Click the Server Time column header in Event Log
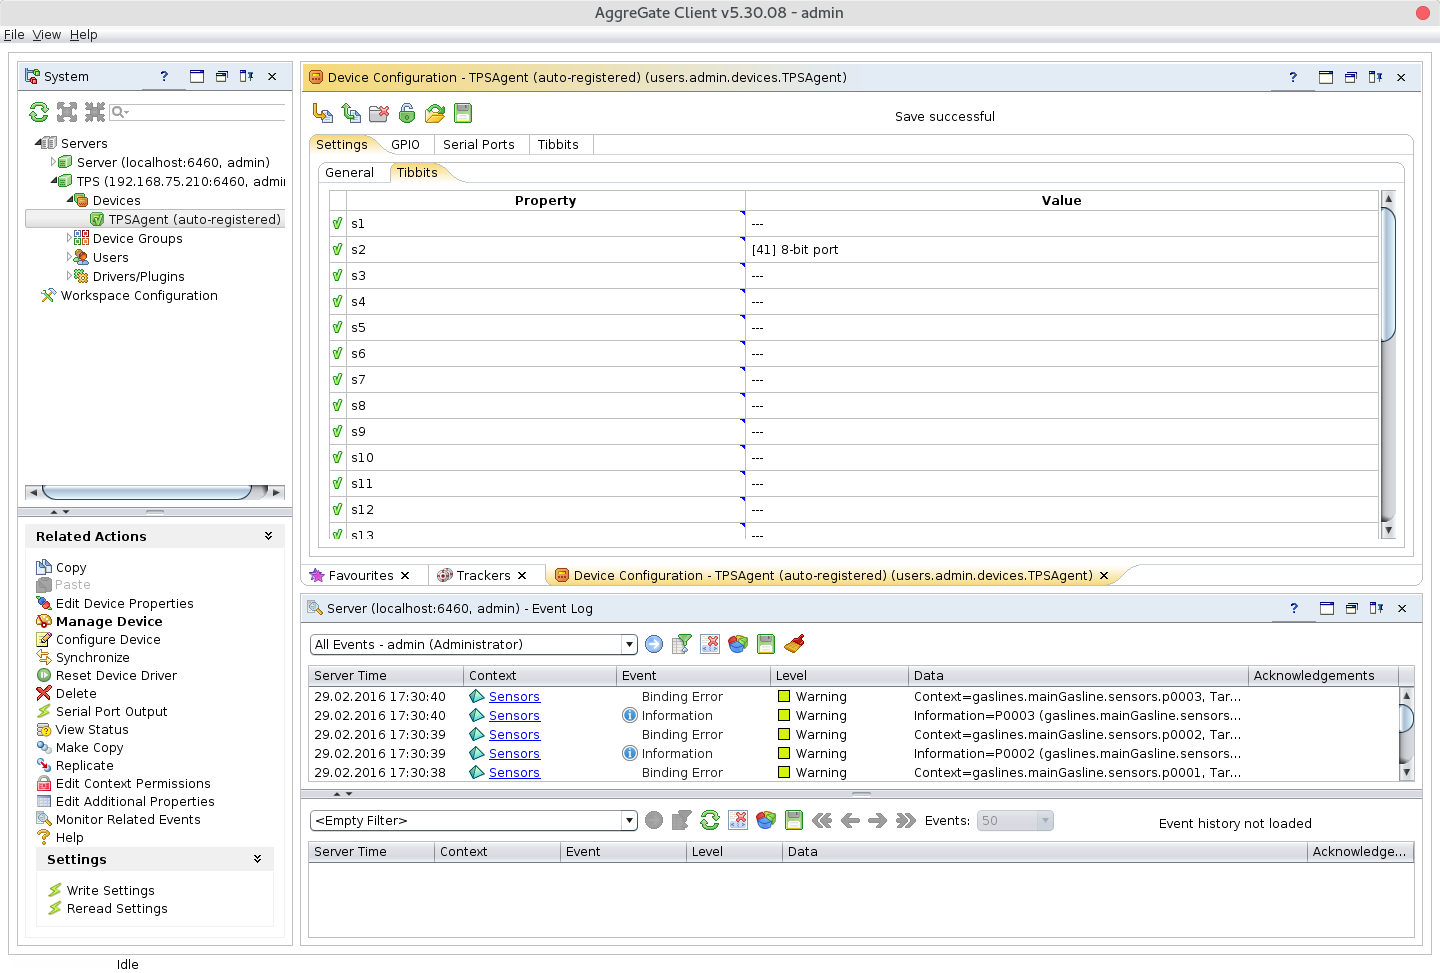The image size is (1440, 973). coord(386,675)
